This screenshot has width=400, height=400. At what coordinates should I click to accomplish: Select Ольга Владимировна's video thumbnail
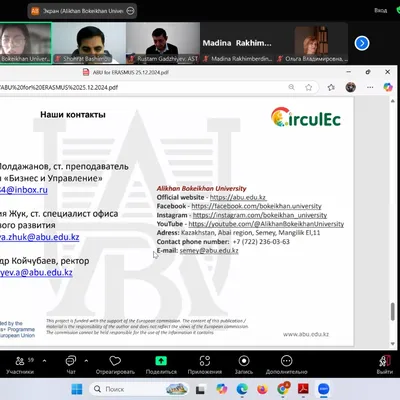(311, 43)
